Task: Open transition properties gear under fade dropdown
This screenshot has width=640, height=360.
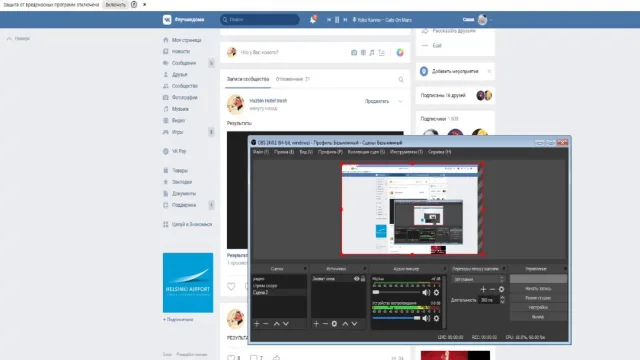Action: (x=502, y=289)
